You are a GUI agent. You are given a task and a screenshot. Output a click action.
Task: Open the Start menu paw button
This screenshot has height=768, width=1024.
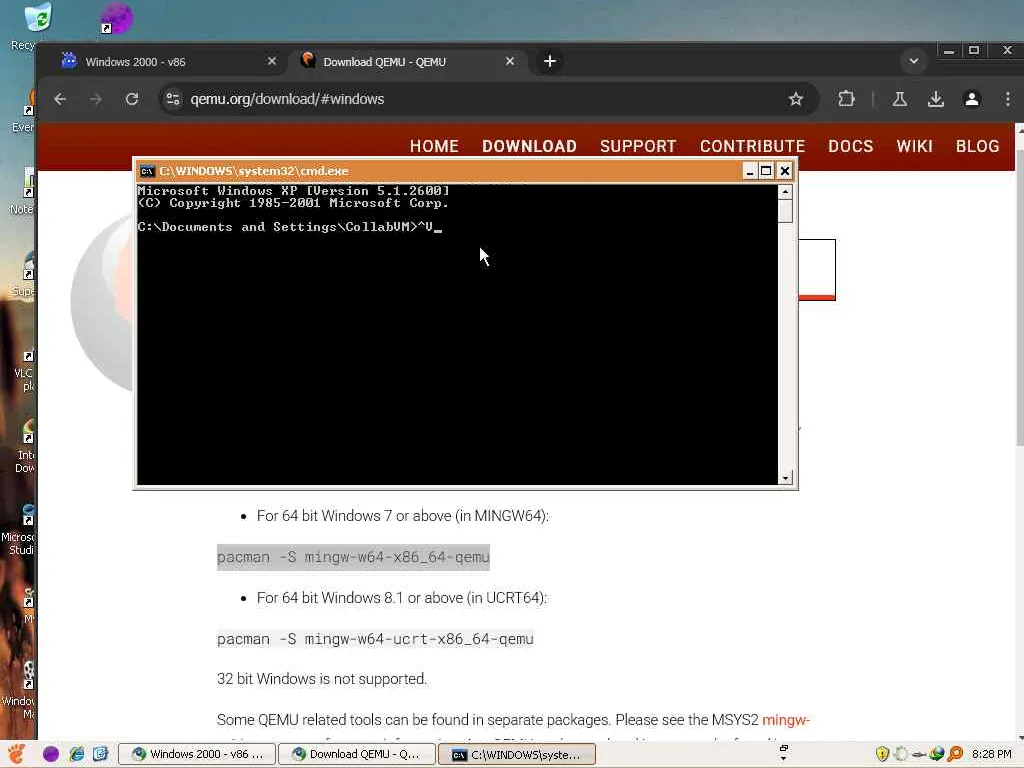click(x=16, y=754)
